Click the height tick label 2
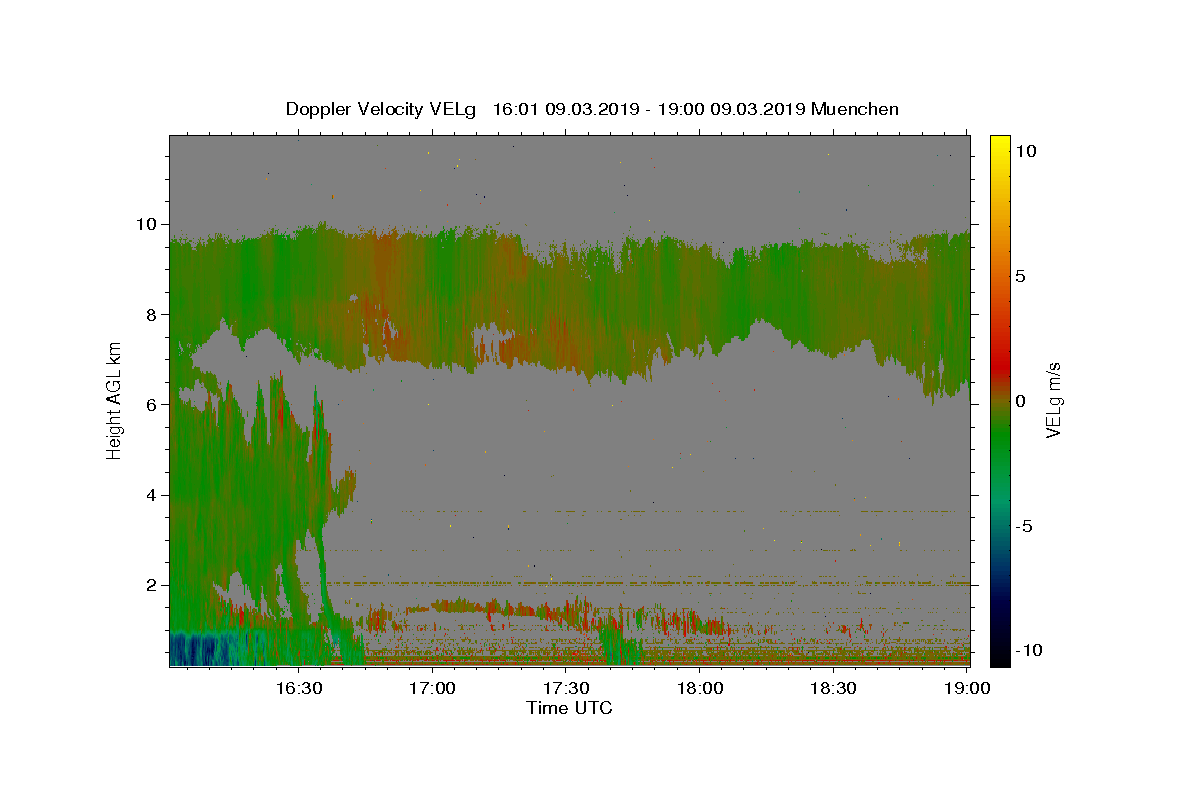 (x=153, y=585)
